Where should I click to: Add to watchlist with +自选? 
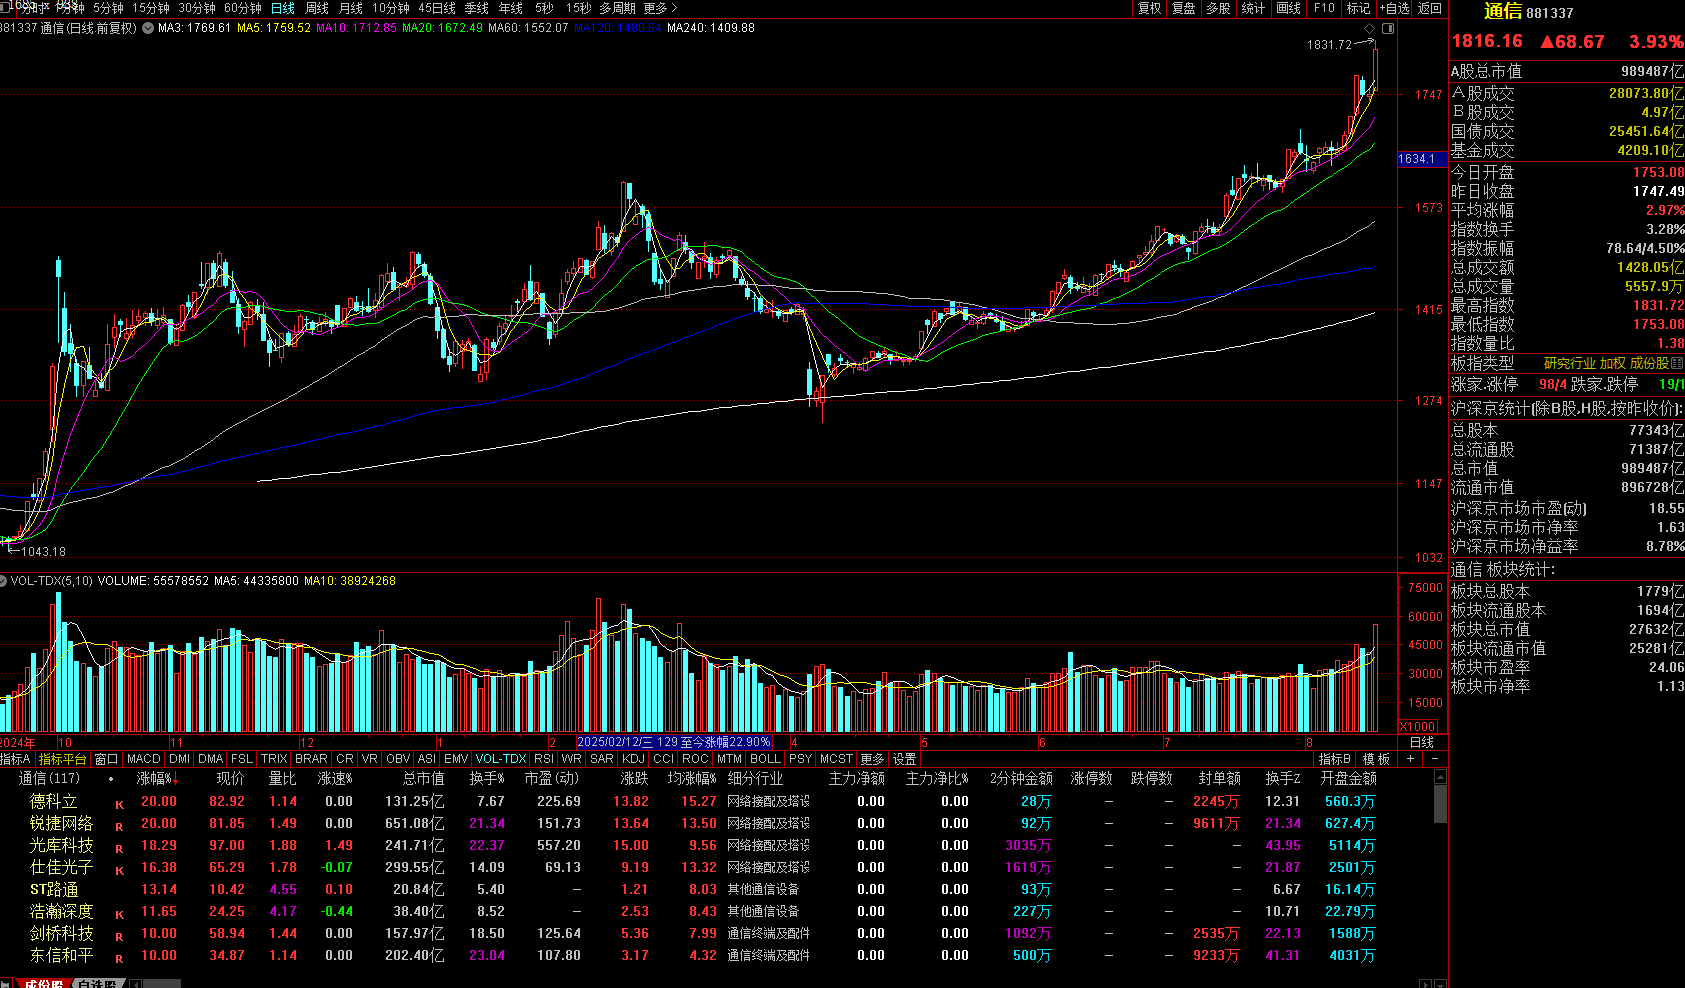1395,8
